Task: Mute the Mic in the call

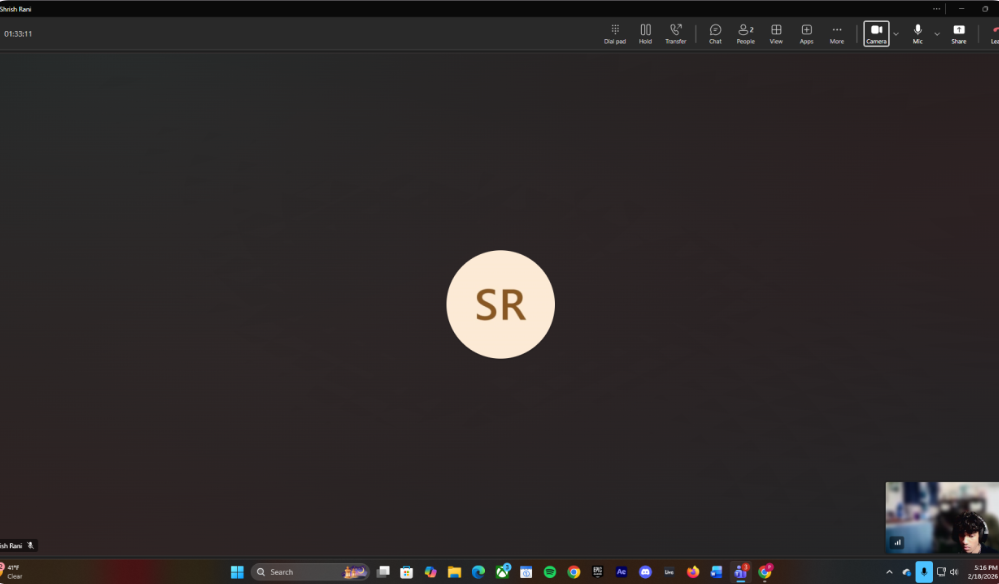Action: click(917, 33)
